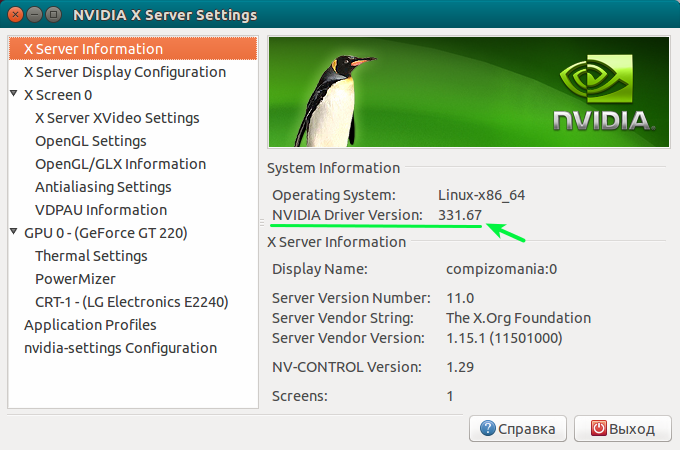This screenshot has width=680, height=450.
Task: Open nvidia-settings Configuration page
Action: 120,348
